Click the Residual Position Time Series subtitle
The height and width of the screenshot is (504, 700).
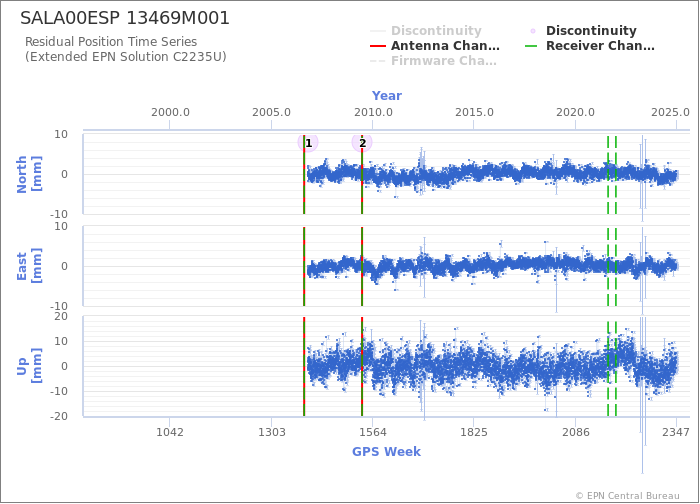(x=111, y=42)
